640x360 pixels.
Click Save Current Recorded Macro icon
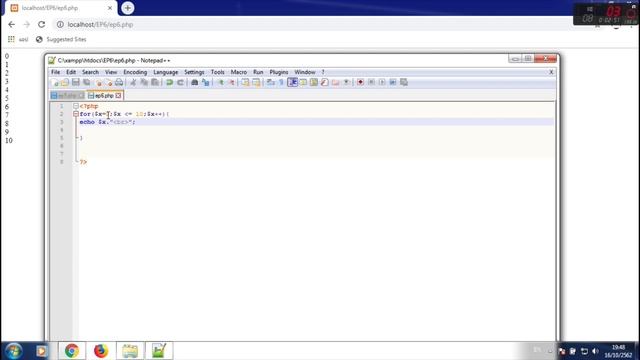[x=404, y=82]
